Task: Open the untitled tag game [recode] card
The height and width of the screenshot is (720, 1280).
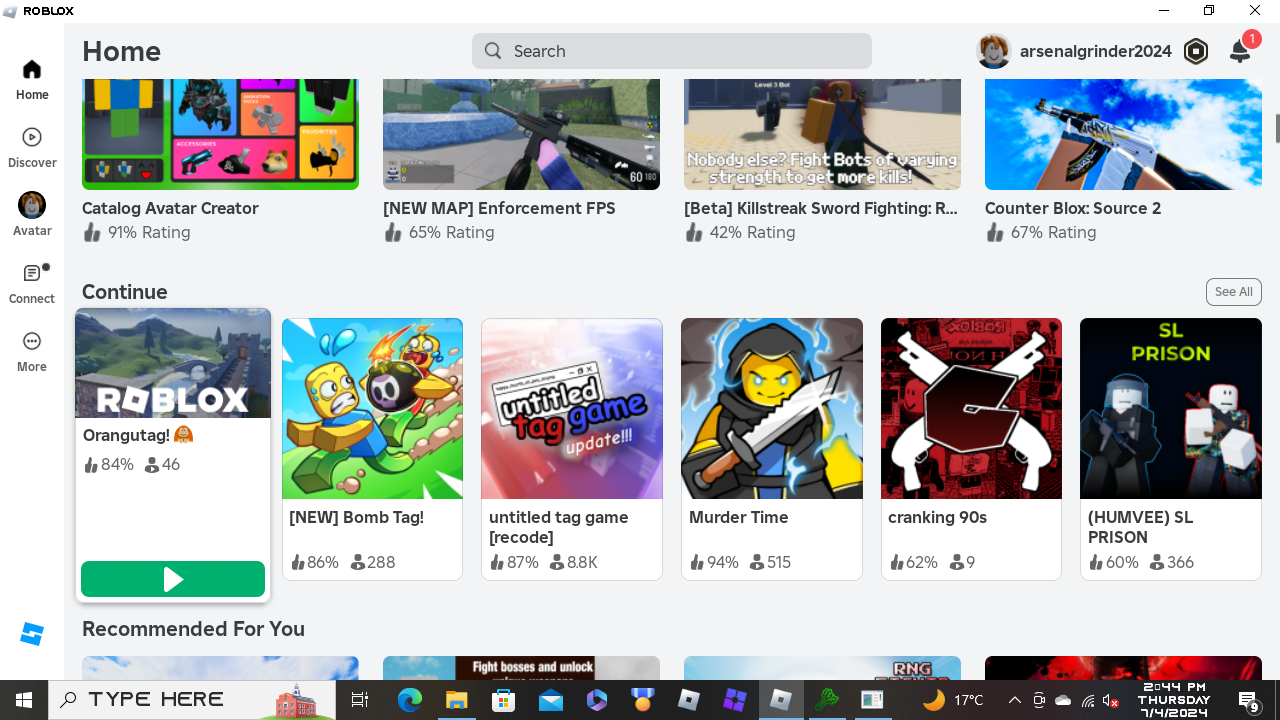Action: click(x=572, y=449)
